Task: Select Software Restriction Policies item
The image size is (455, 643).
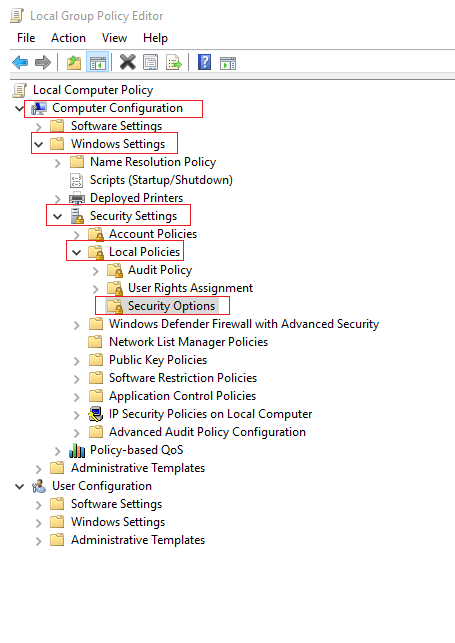Action: point(183,378)
